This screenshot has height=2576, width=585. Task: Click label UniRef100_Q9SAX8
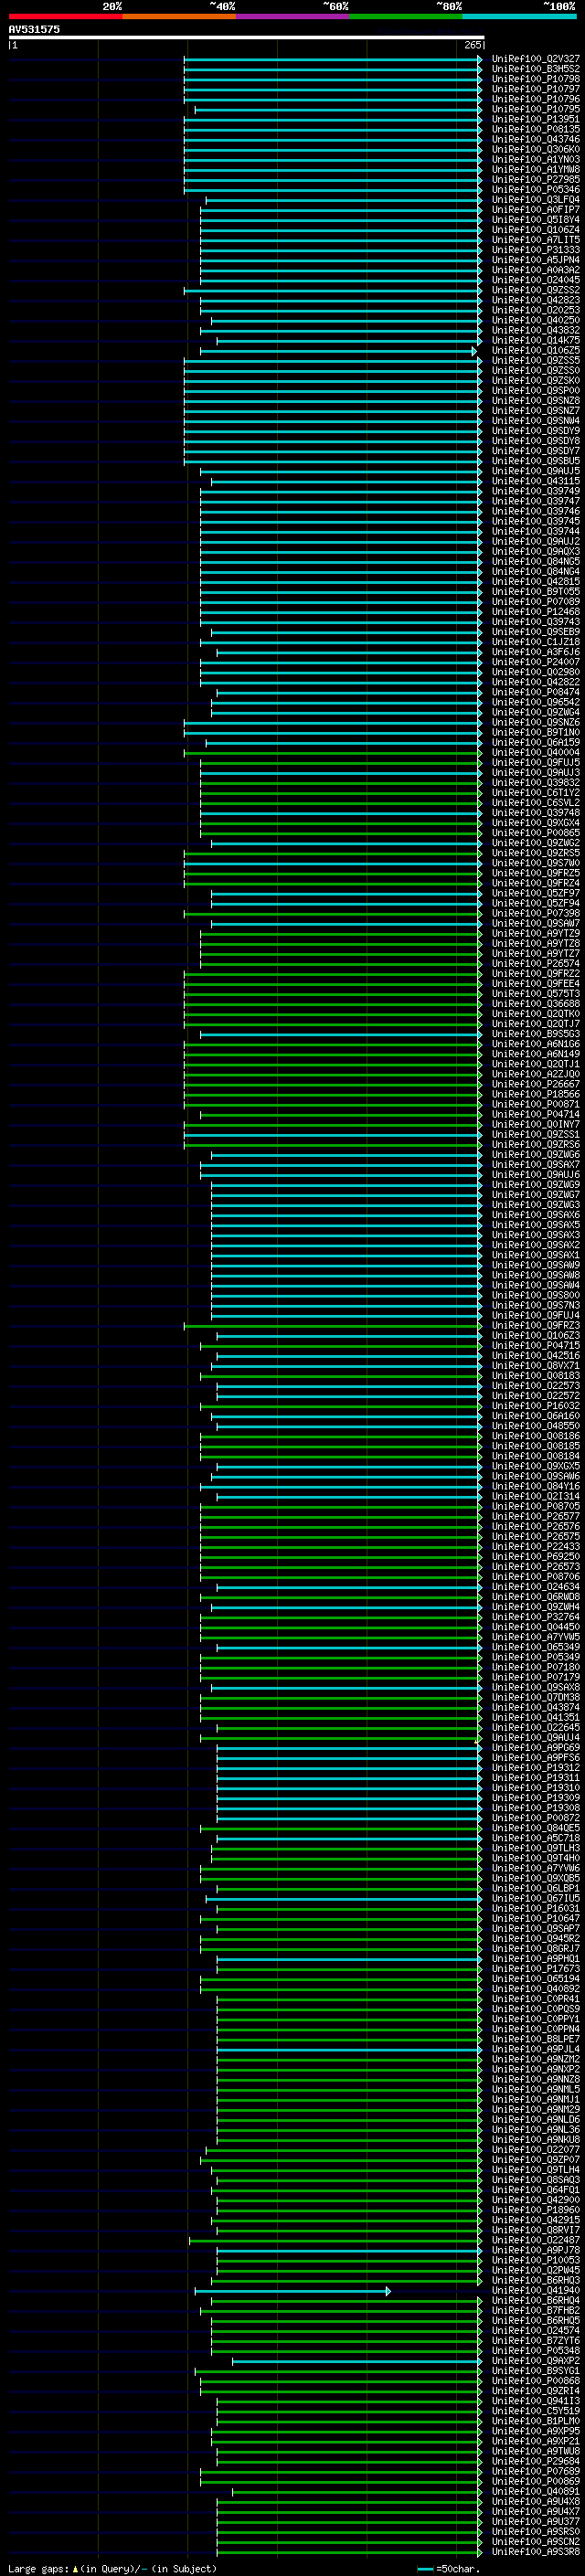point(535,1688)
